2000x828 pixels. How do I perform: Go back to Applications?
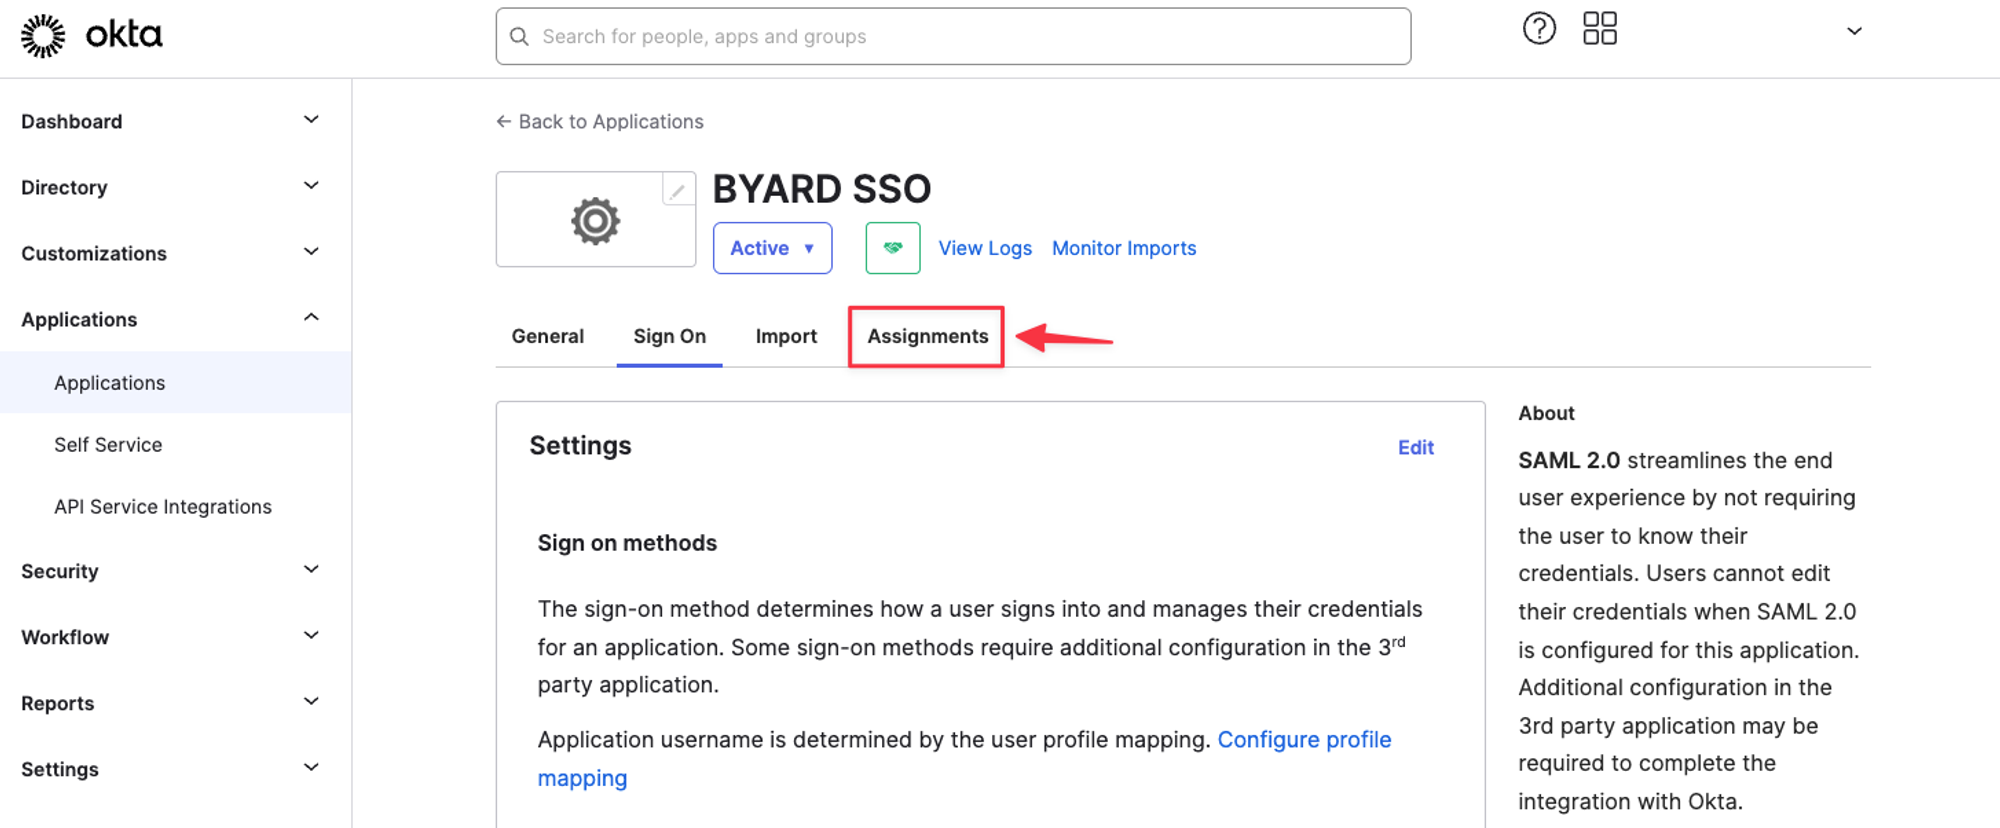pos(600,121)
